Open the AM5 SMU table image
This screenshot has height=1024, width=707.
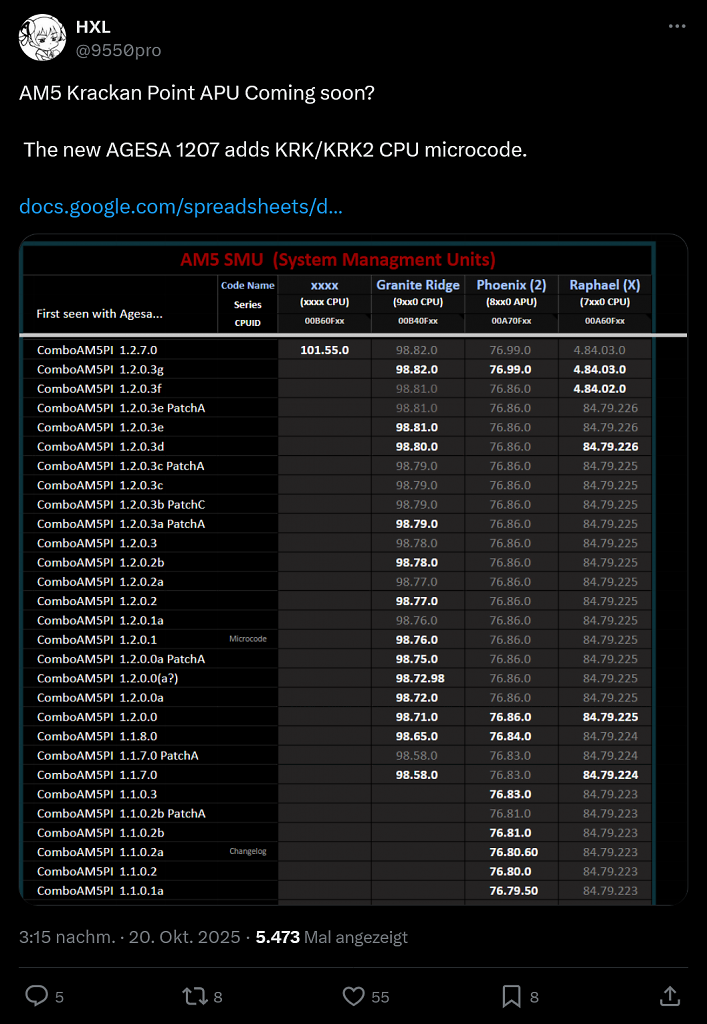353,569
